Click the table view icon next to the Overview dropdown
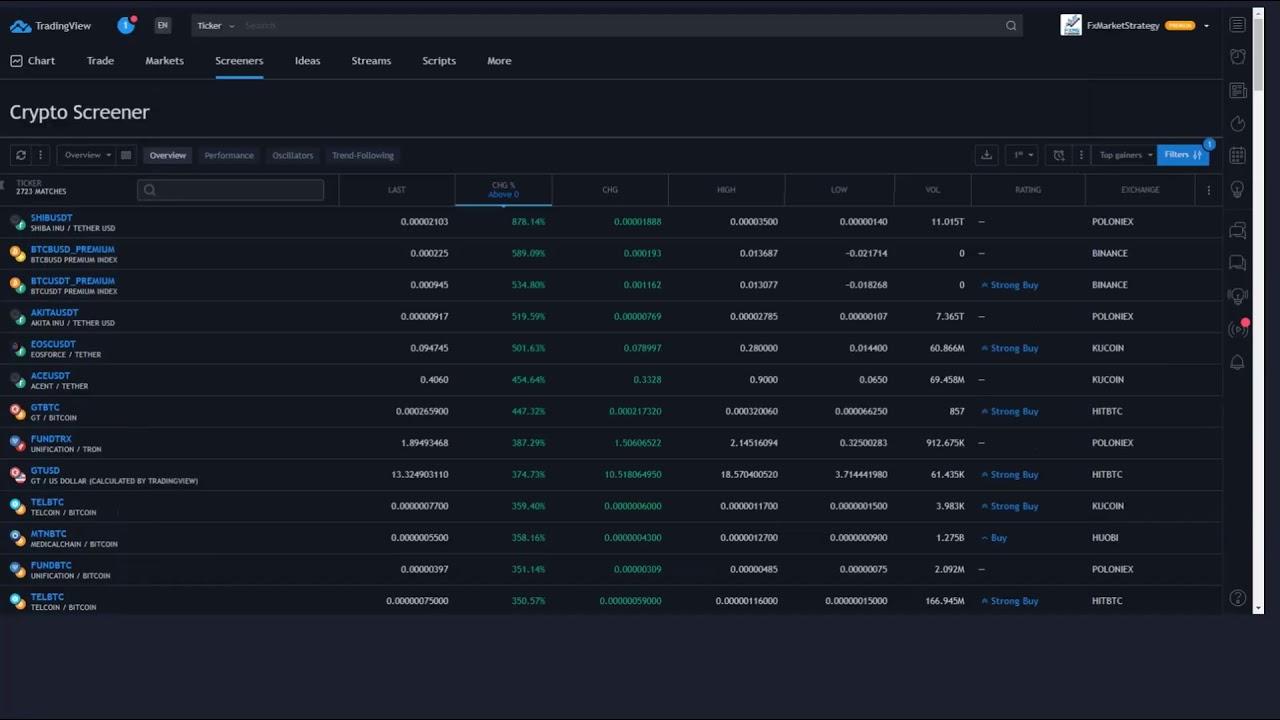This screenshot has width=1280, height=720. coord(126,155)
